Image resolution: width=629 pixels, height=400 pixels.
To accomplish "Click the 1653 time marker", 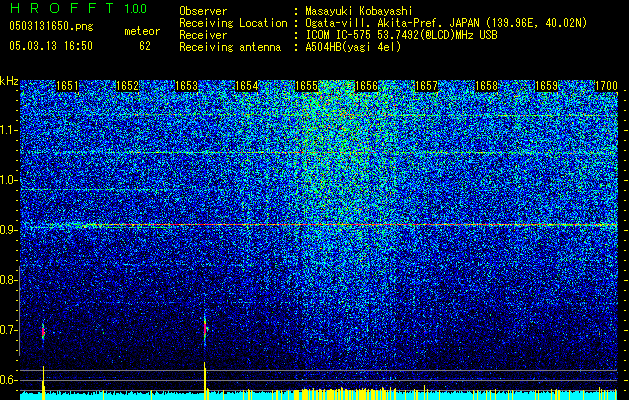I will [187, 86].
